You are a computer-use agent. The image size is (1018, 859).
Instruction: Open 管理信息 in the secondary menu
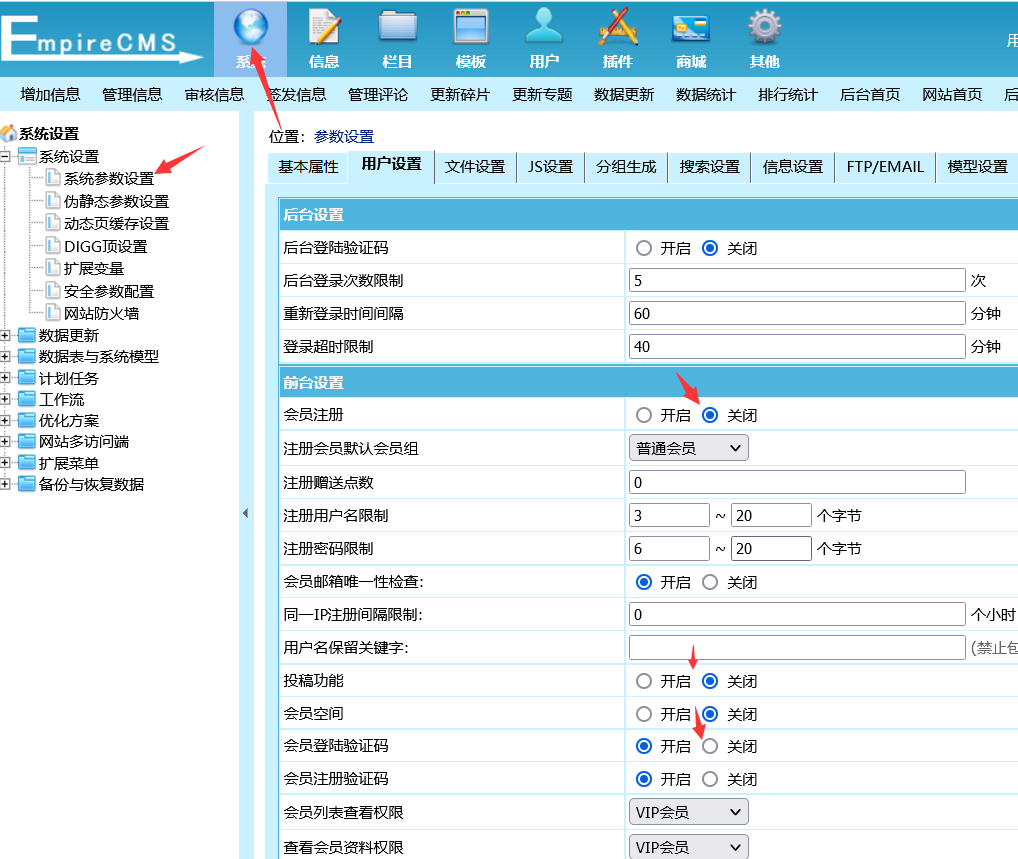132,95
